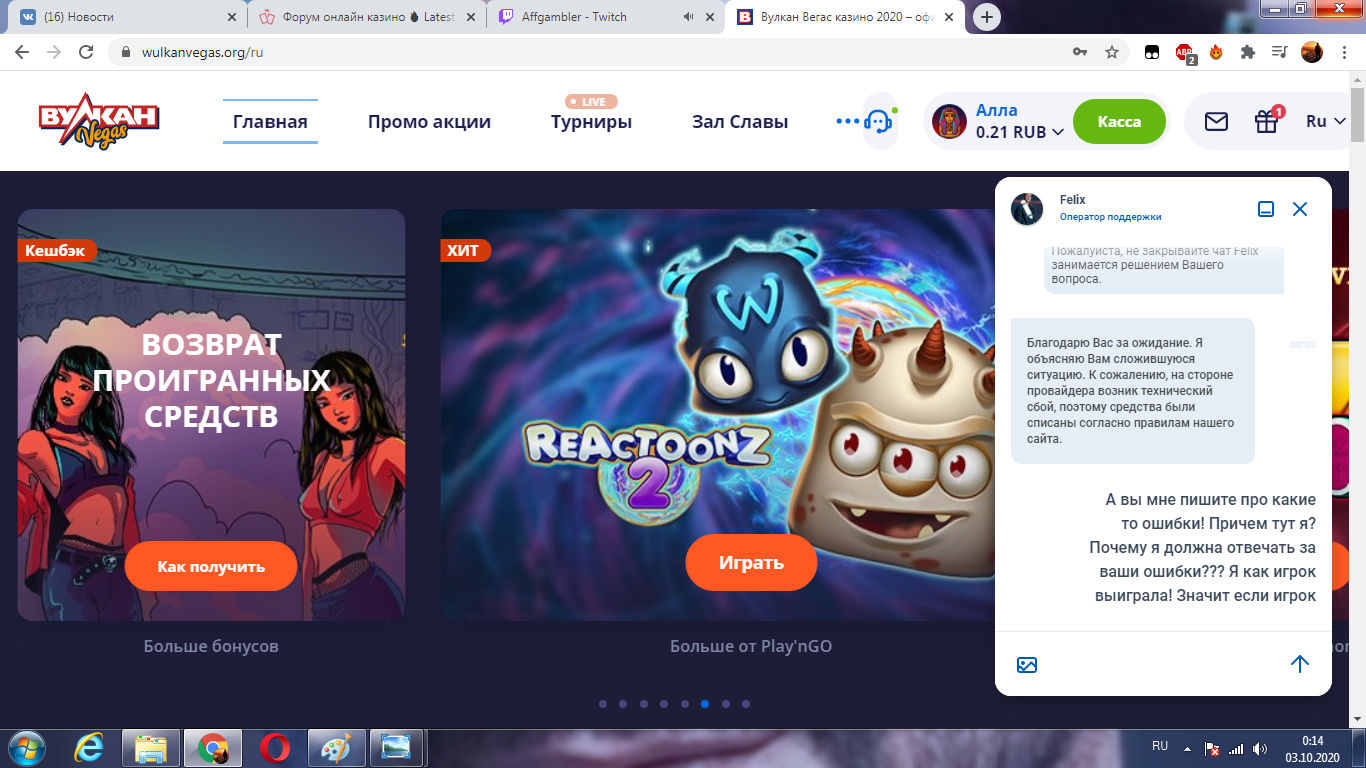The width and height of the screenshot is (1366, 768).
Task: View site info via padlock icon
Action: [126, 52]
